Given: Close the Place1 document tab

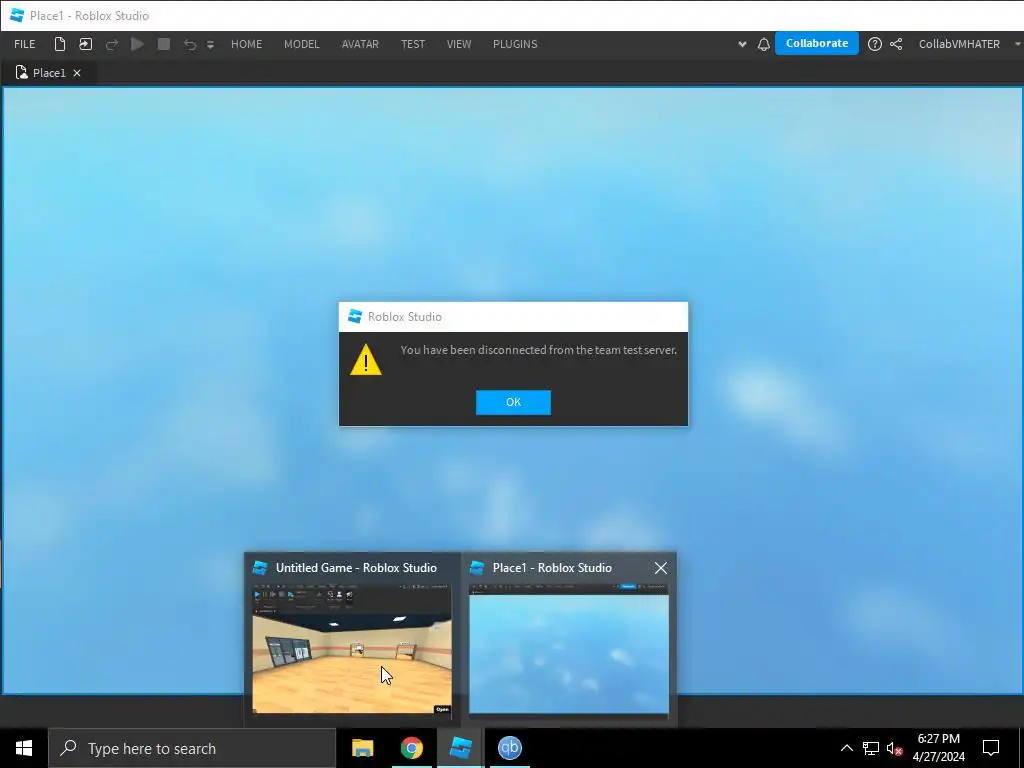Looking at the screenshot, I should click(77, 72).
